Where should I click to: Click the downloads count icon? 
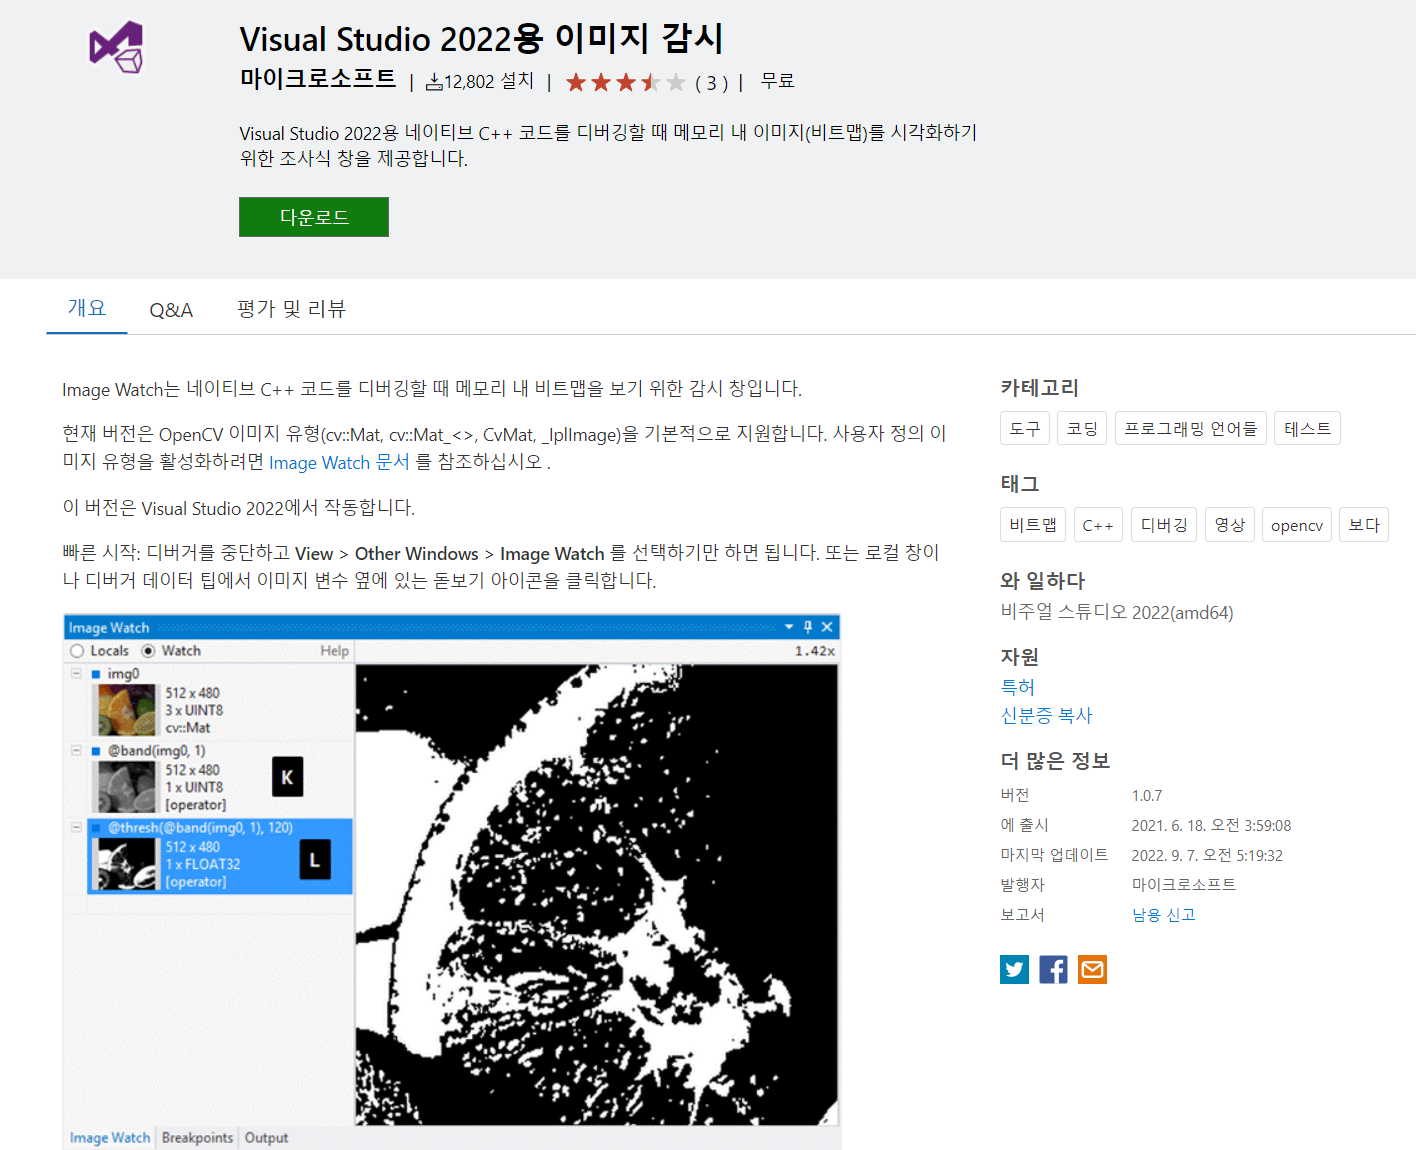point(434,81)
